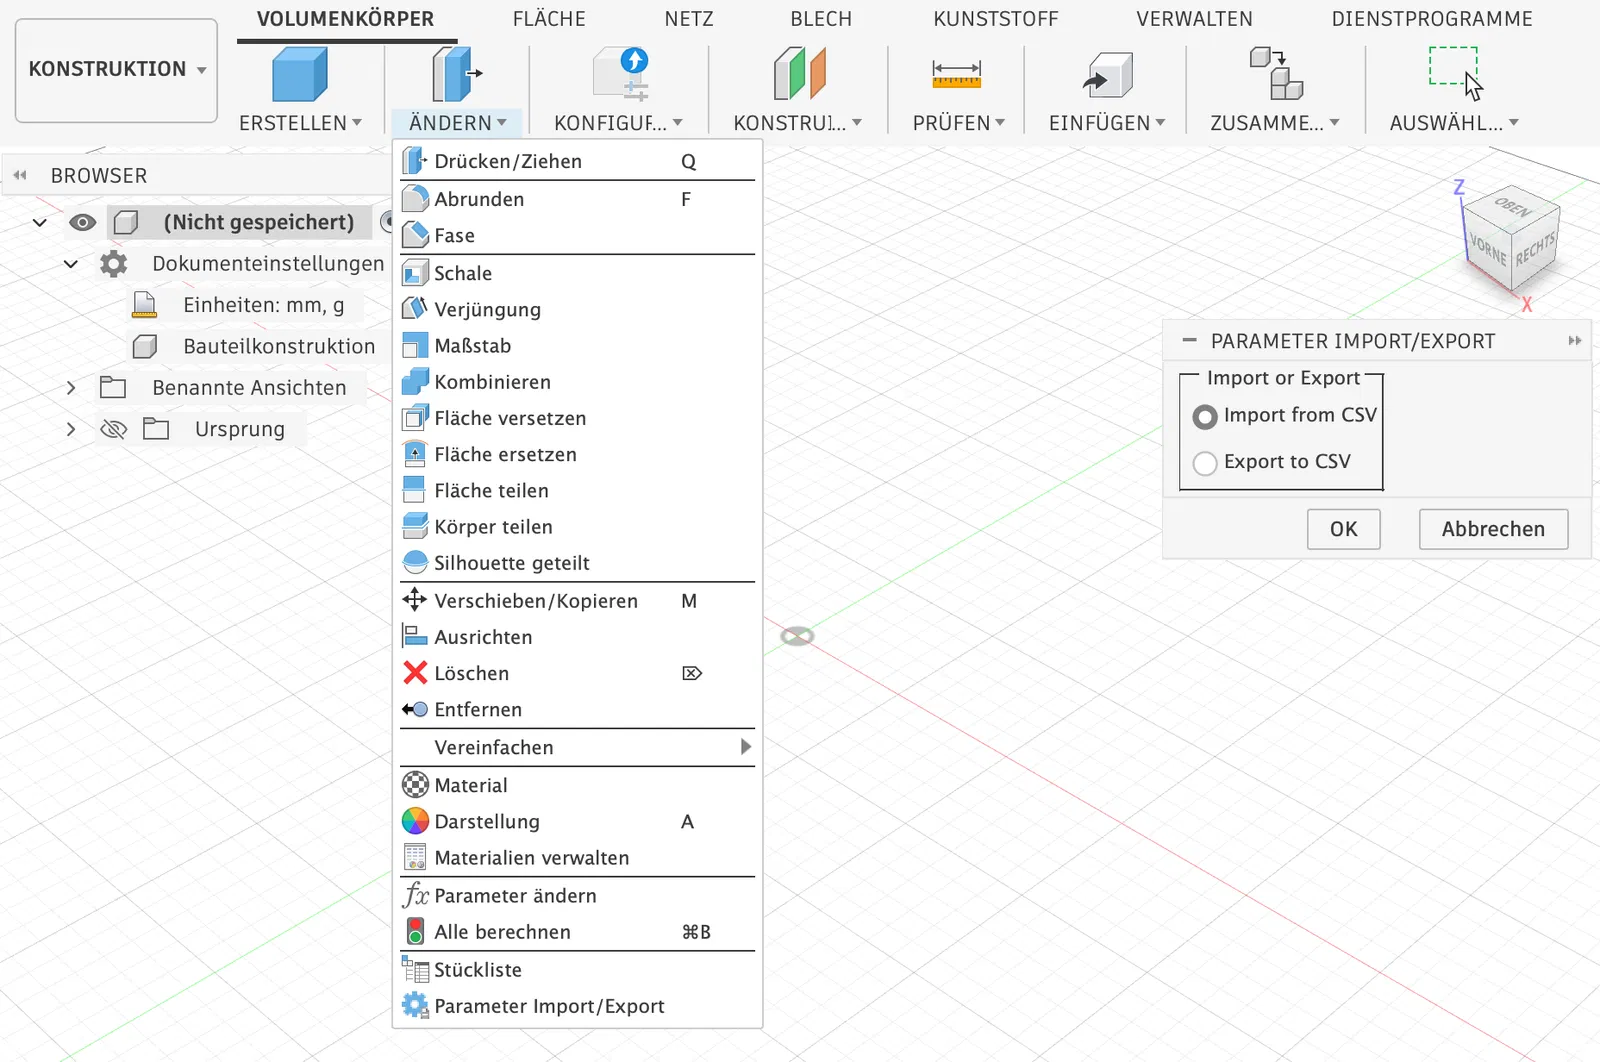Click the Konfigurieren toolbar icon

(x=620, y=74)
